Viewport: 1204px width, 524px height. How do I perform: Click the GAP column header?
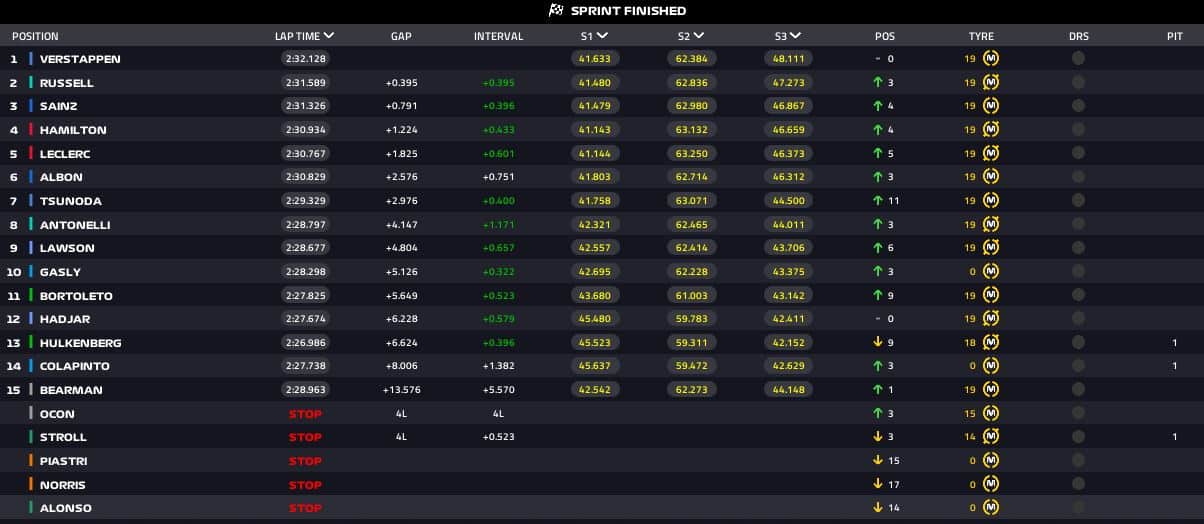click(x=401, y=36)
